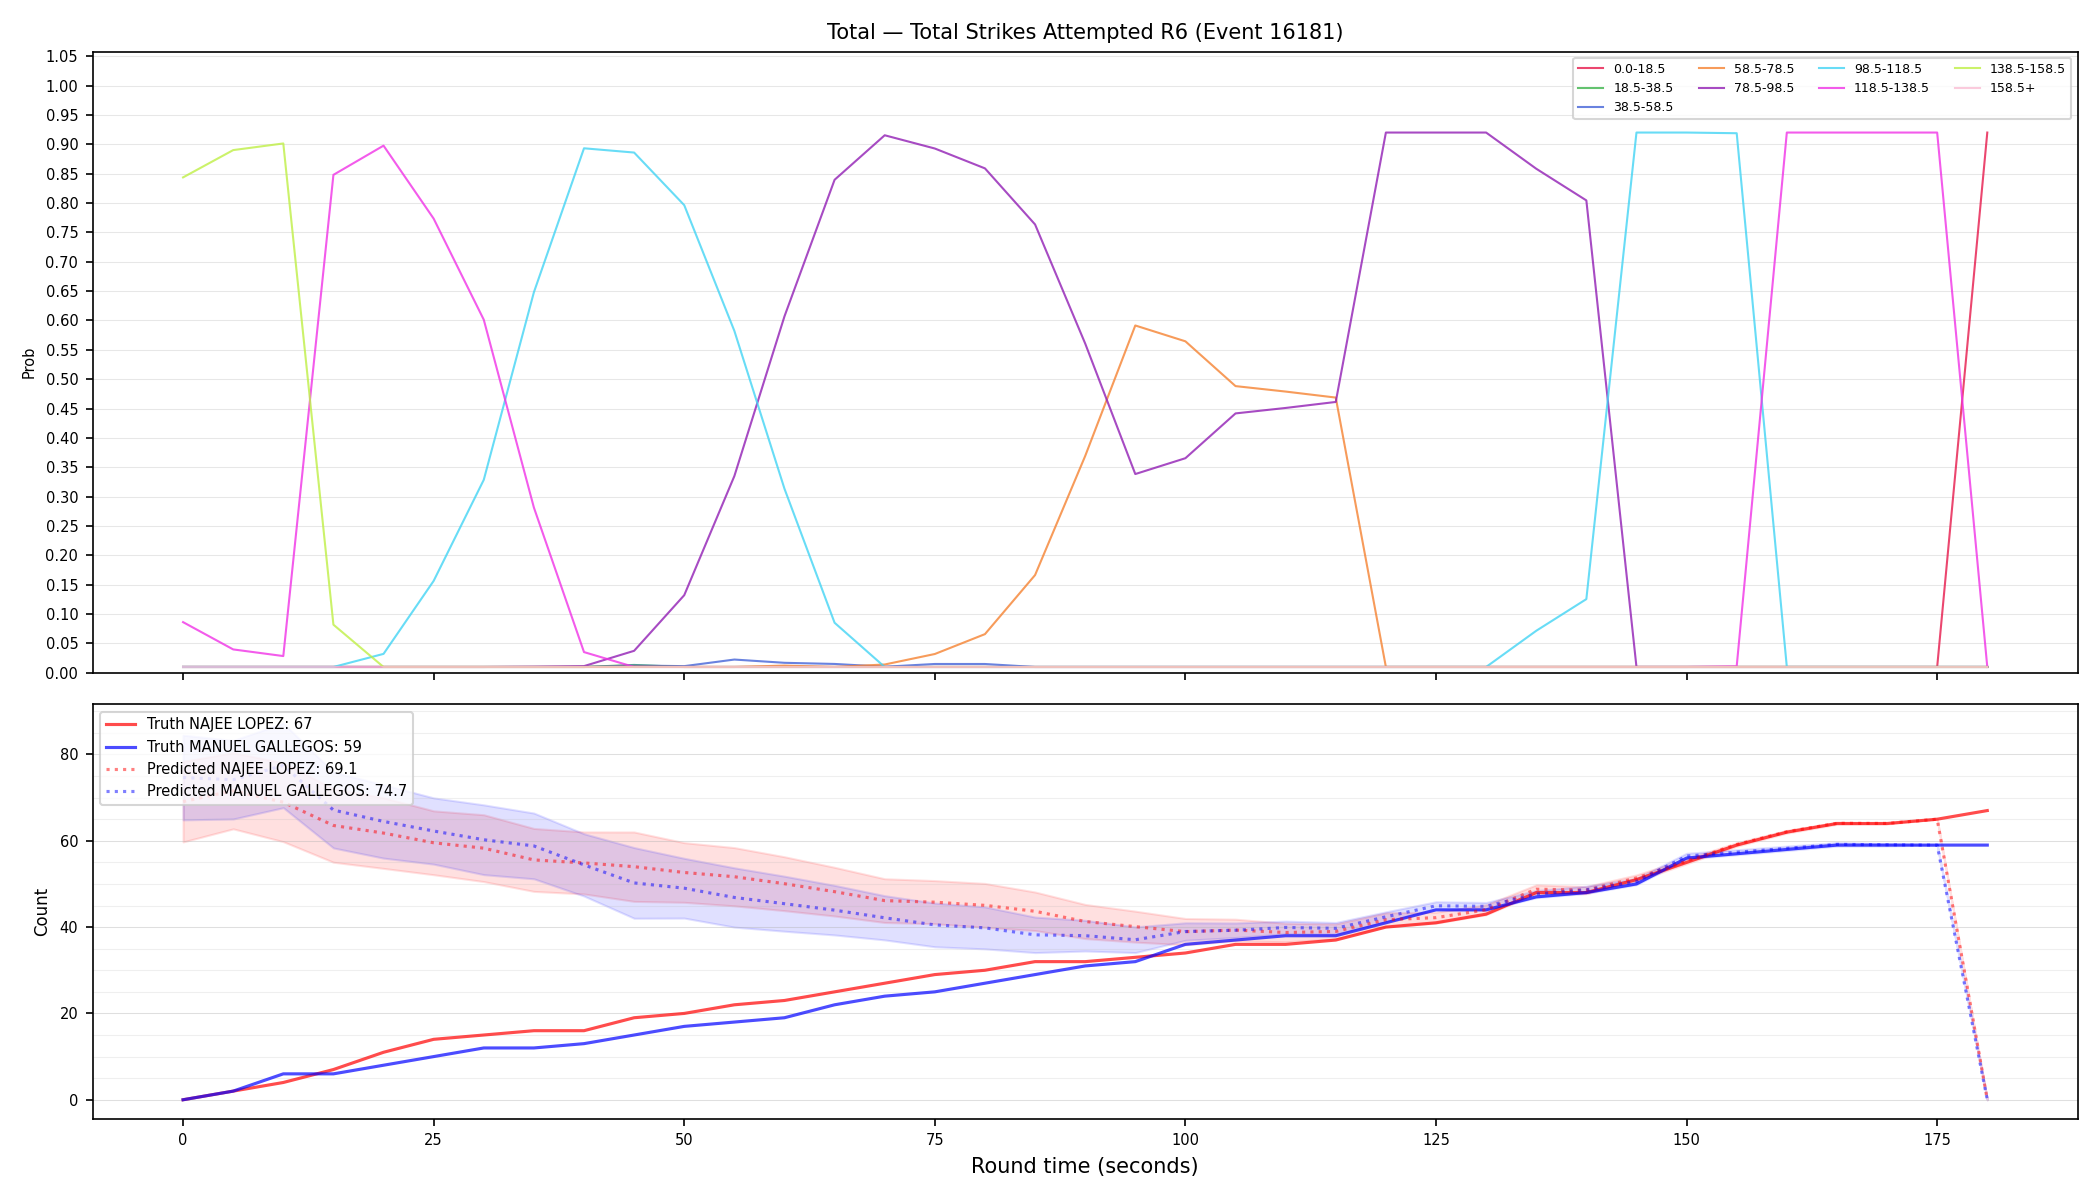Click the '20' tick on the Count axis

[x=69, y=1014]
